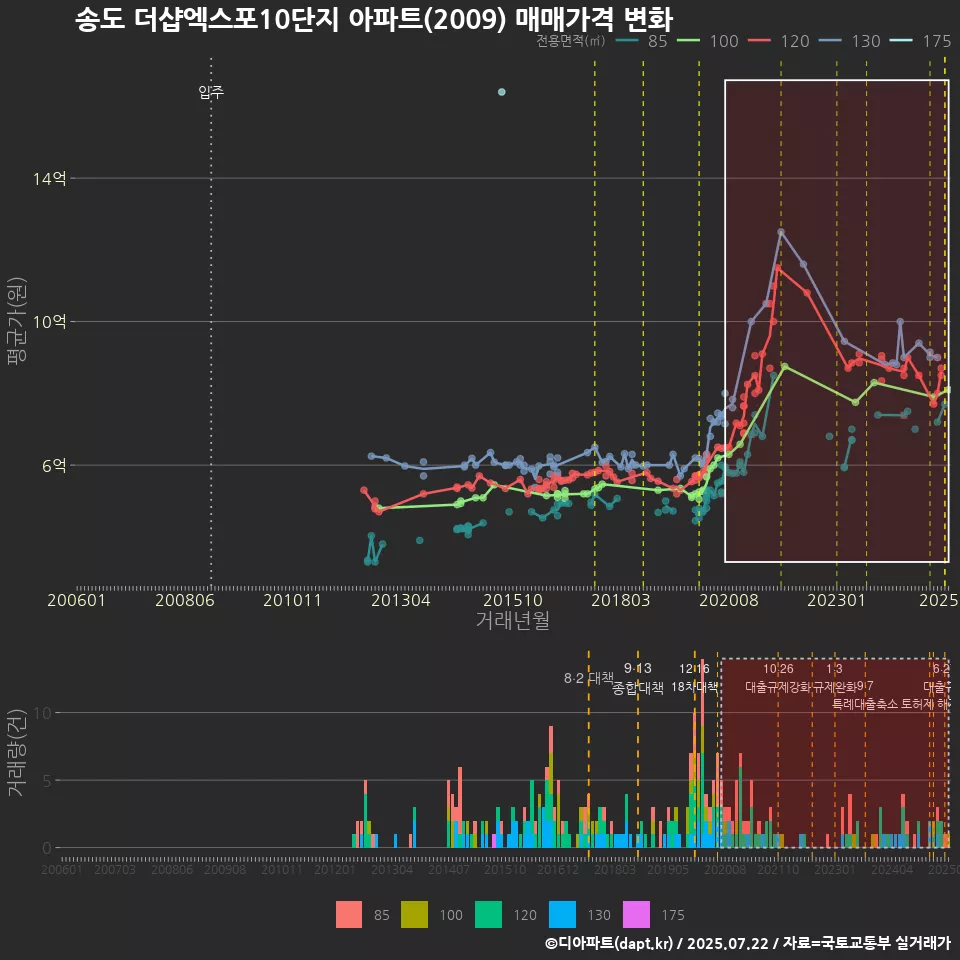
Task: Click the 201304 label on volume chart
Action: [392, 869]
